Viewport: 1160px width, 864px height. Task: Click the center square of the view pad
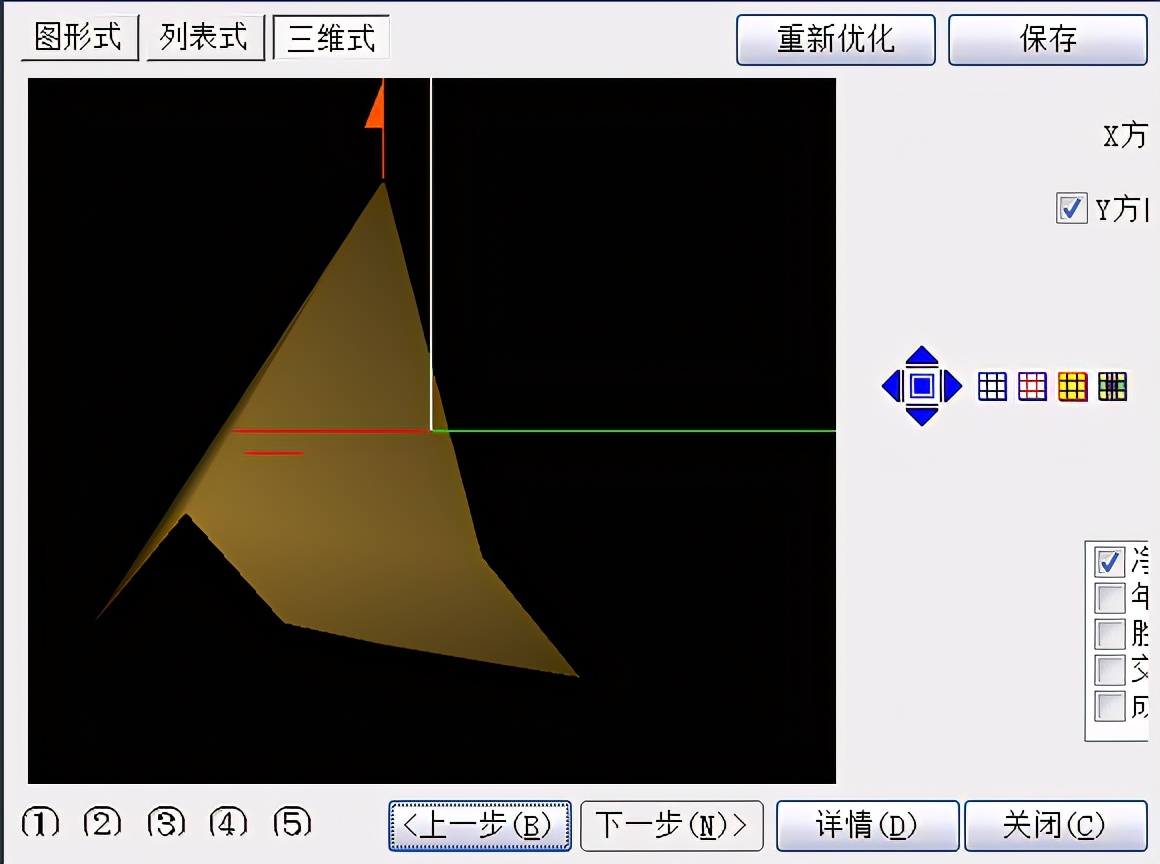pos(922,386)
